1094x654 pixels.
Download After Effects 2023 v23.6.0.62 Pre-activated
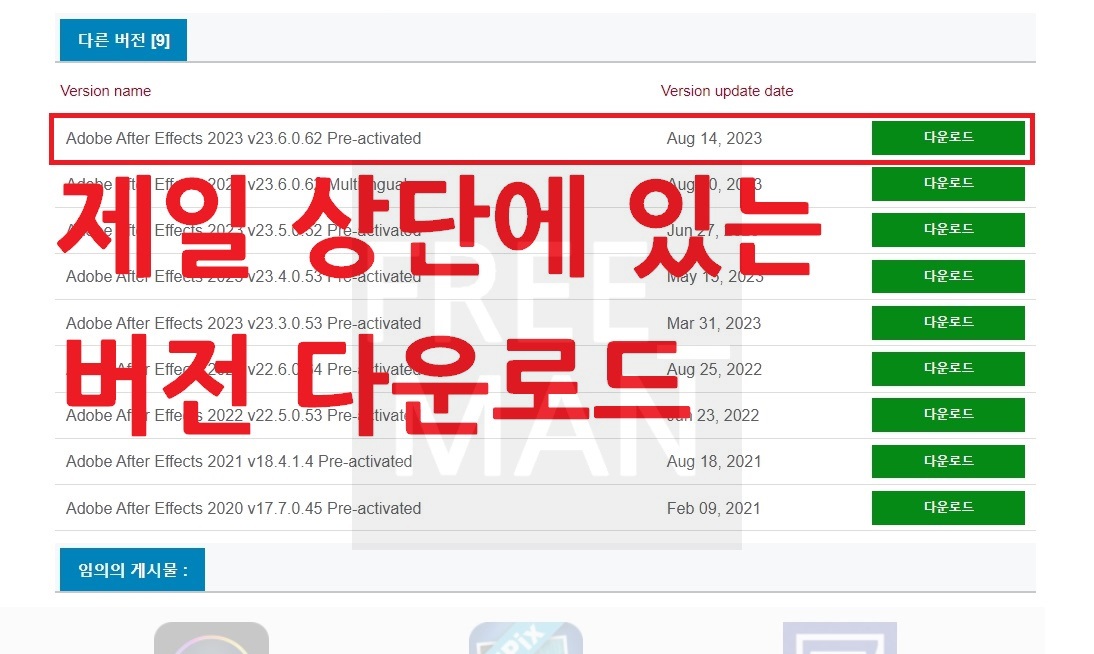click(947, 137)
